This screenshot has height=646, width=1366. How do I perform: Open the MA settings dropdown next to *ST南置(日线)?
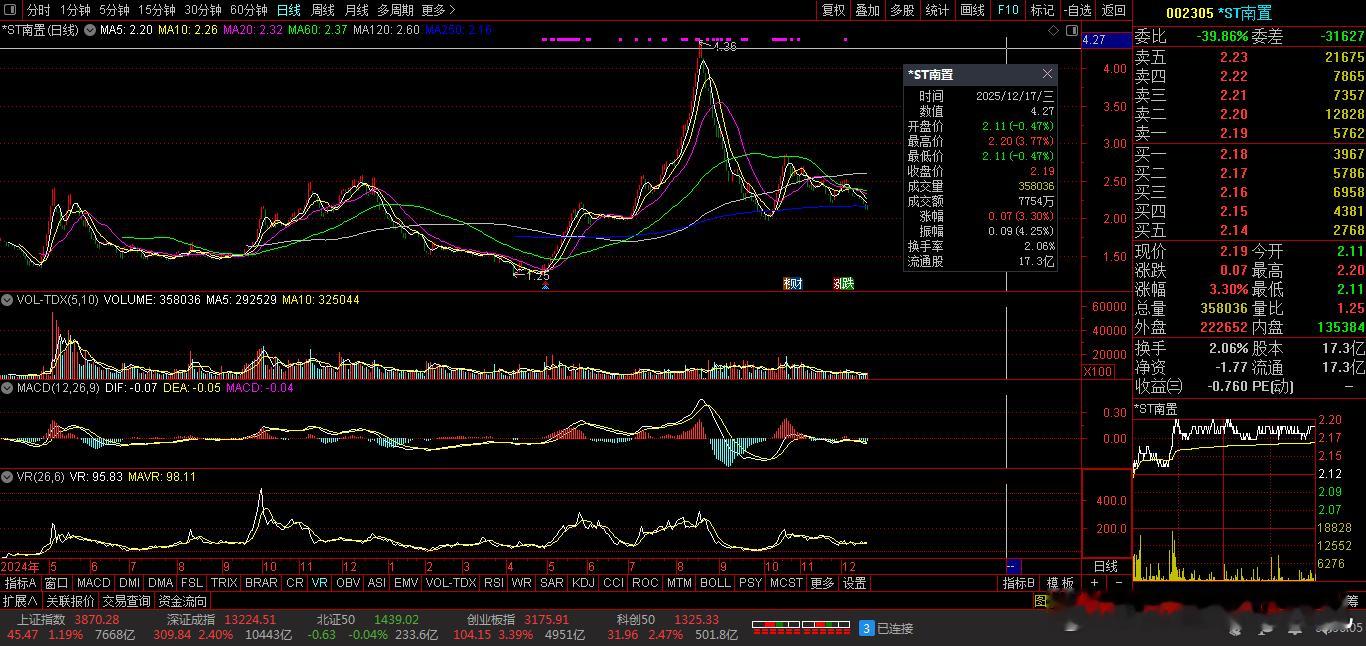point(91,31)
